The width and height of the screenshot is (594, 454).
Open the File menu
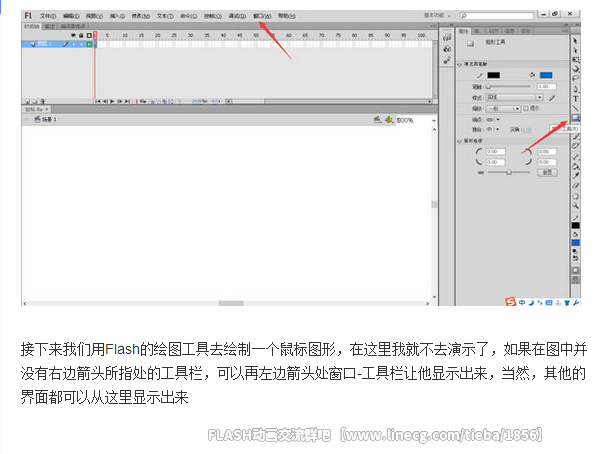point(48,16)
